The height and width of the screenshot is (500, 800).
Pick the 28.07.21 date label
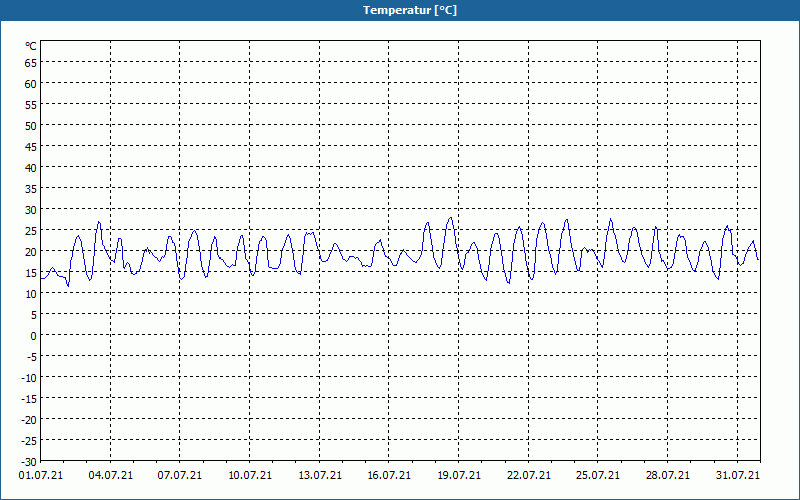(x=667, y=476)
